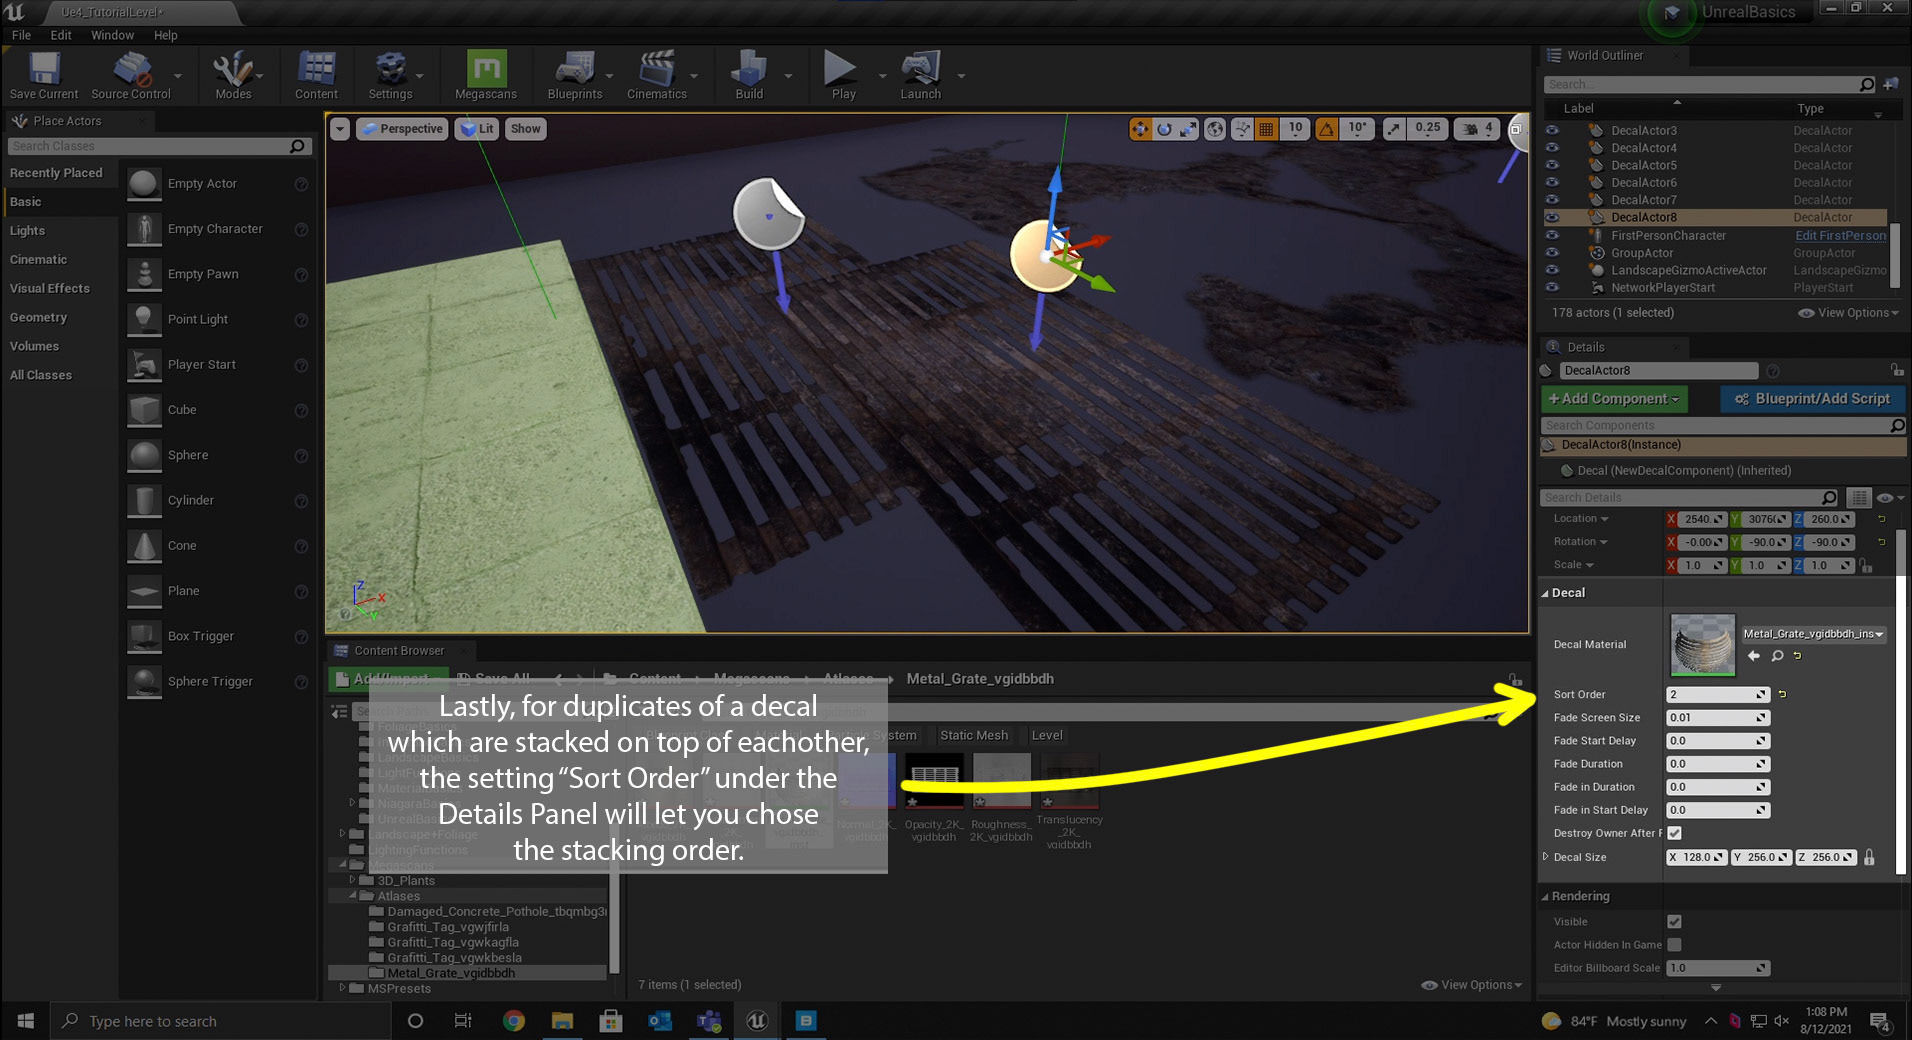Browse to decal material in Content Browser
1912x1040 pixels.
(x=1777, y=656)
